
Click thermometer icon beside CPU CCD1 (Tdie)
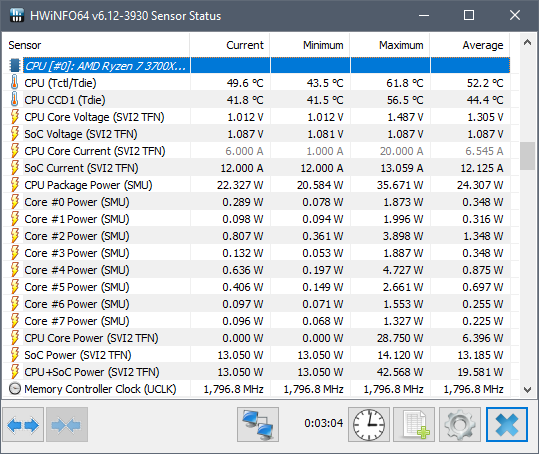[x=14, y=100]
